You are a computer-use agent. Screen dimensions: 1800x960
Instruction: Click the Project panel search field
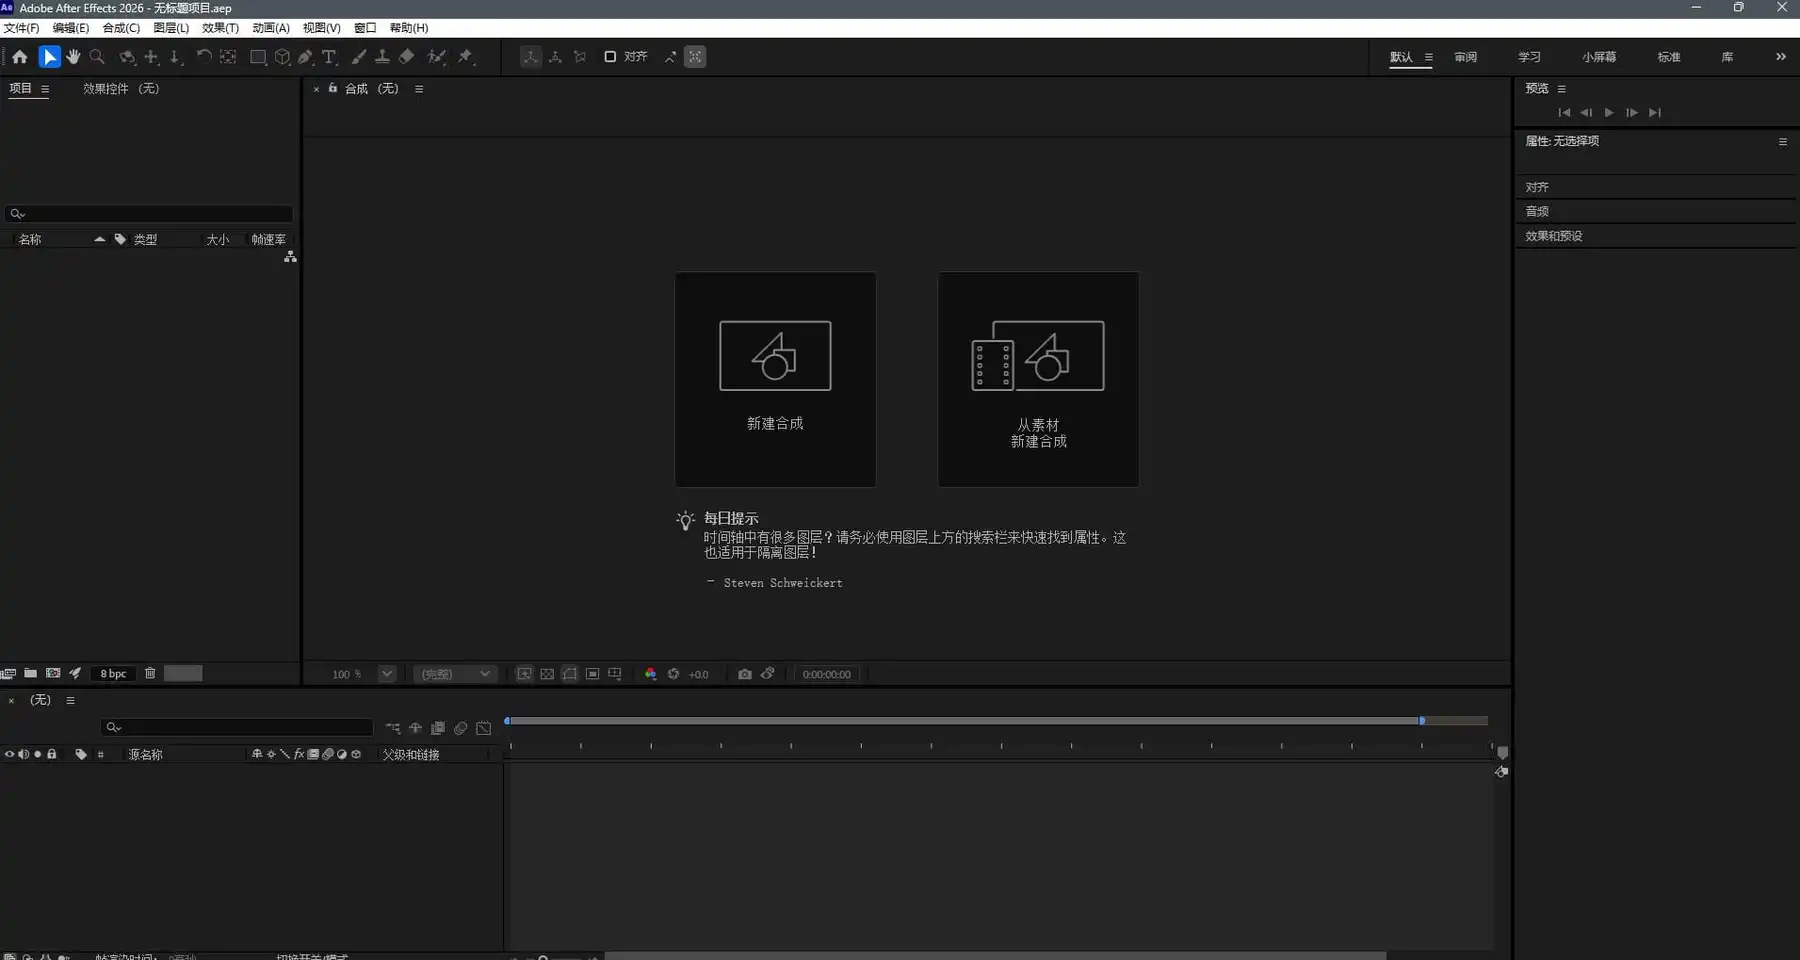coord(149,213)
